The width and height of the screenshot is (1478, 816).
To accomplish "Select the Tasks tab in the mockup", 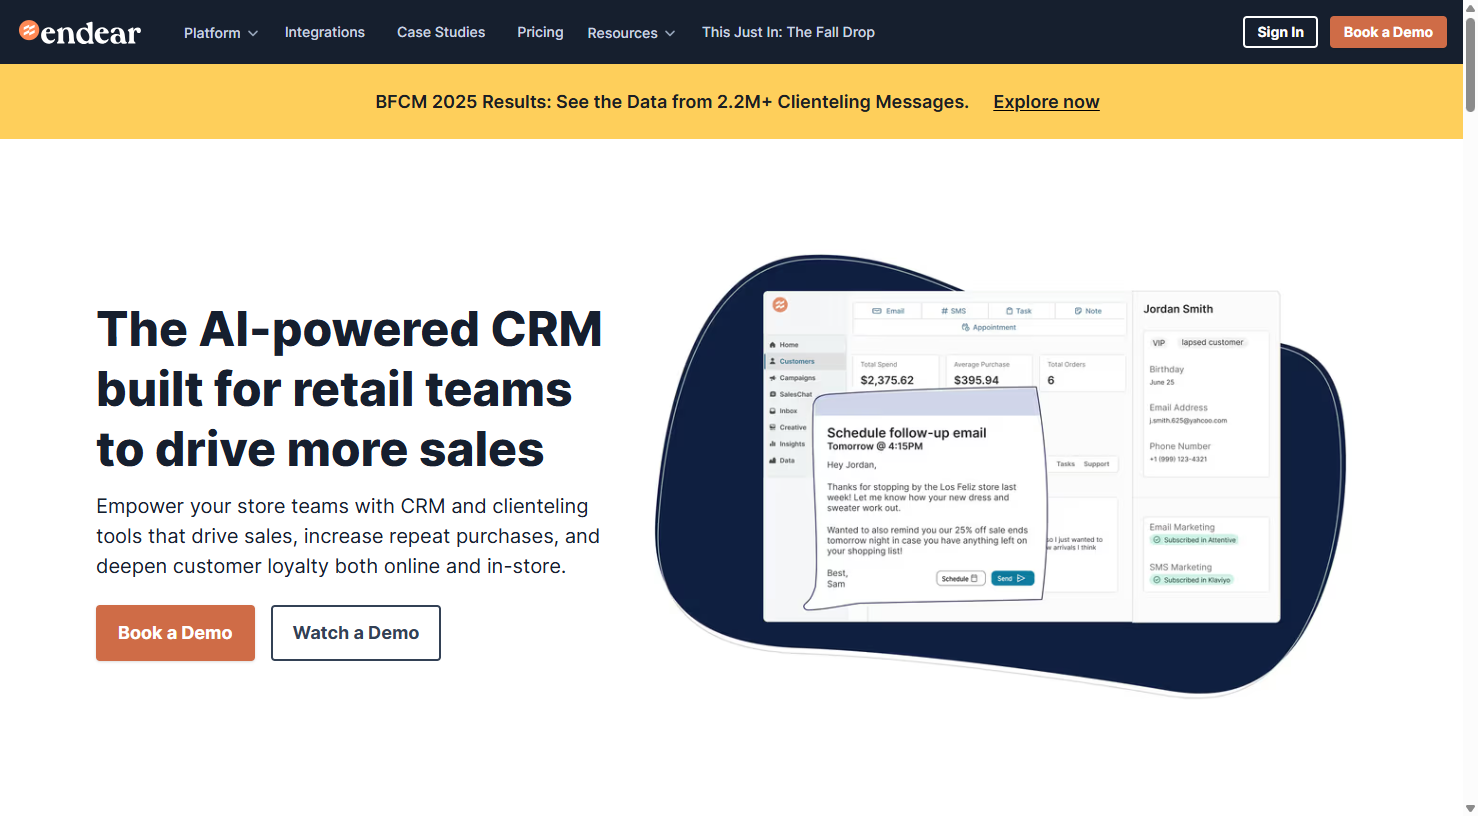I will coord(1065,463).
